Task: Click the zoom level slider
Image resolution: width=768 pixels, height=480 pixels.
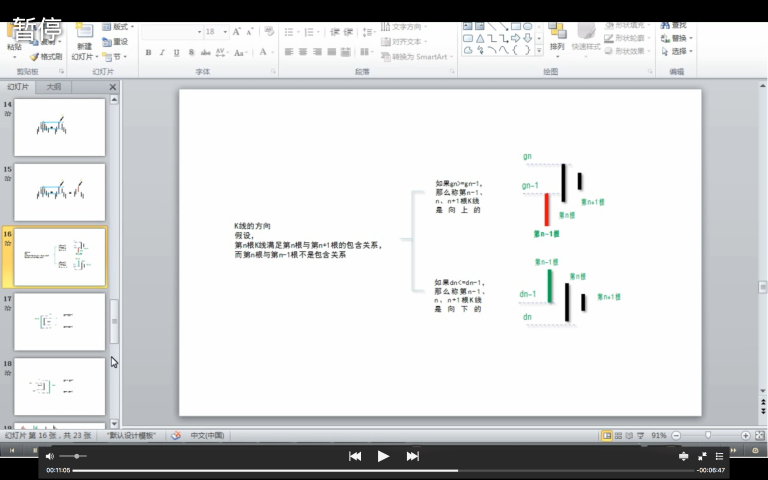Action: pyautogui.click(x=708, y=436)
